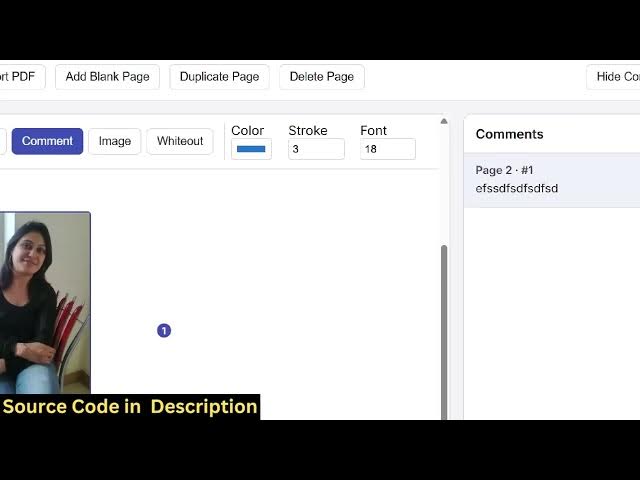Click the Add Blank Page button

107,77
